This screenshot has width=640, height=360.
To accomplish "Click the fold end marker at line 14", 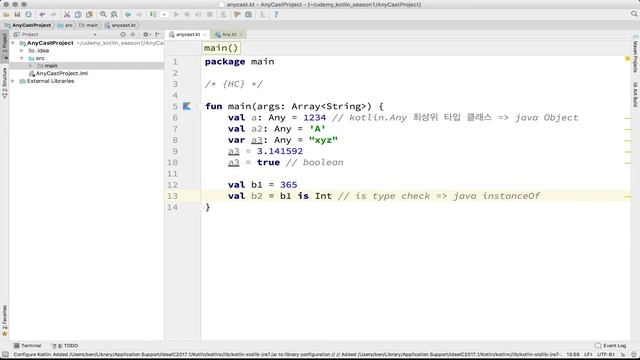I will point(200,207).
